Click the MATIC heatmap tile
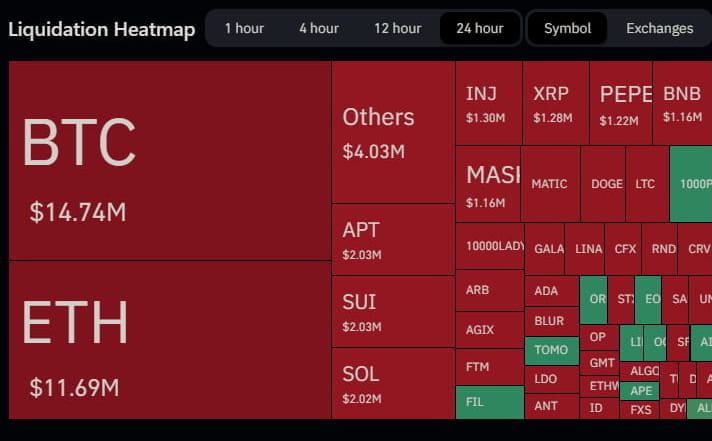 pyautogui.click(x=550, y=184)
